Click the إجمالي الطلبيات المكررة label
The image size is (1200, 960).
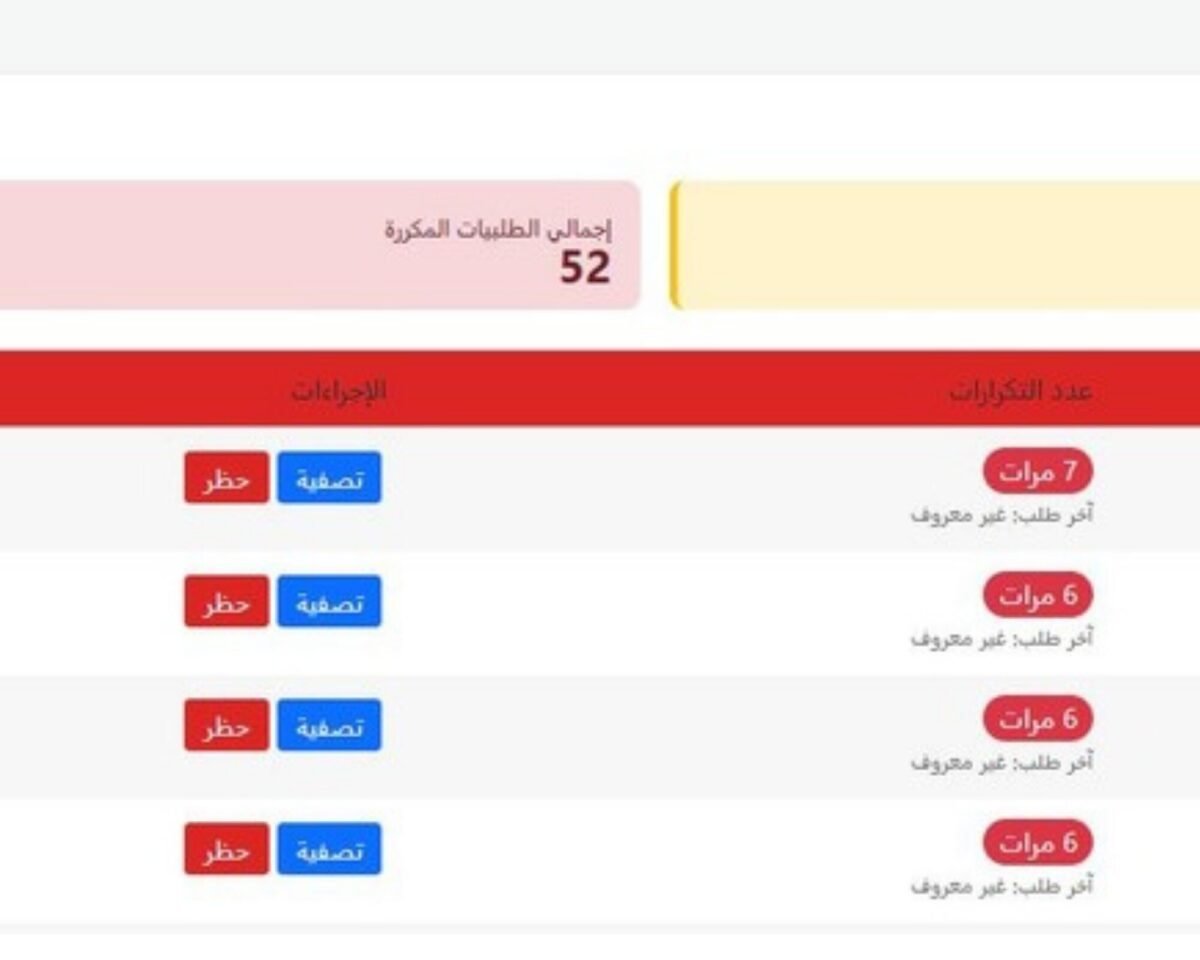pyautogui.click(x=498, y=229)
